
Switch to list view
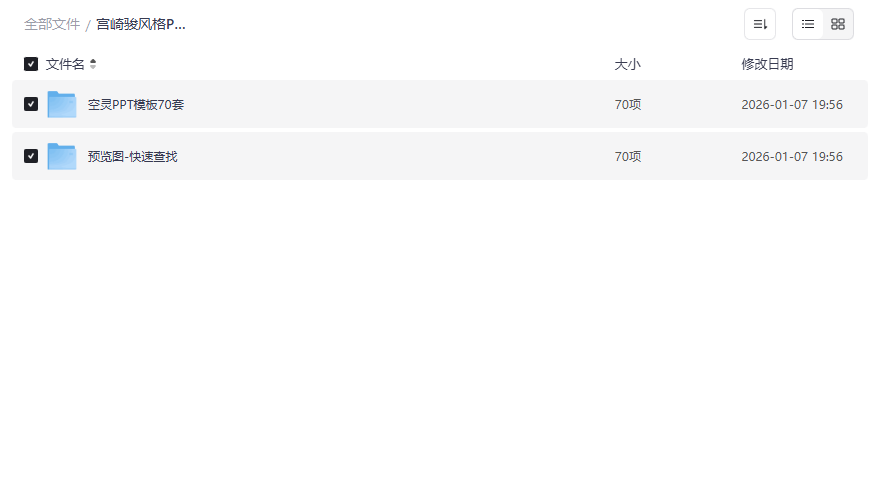808,24
